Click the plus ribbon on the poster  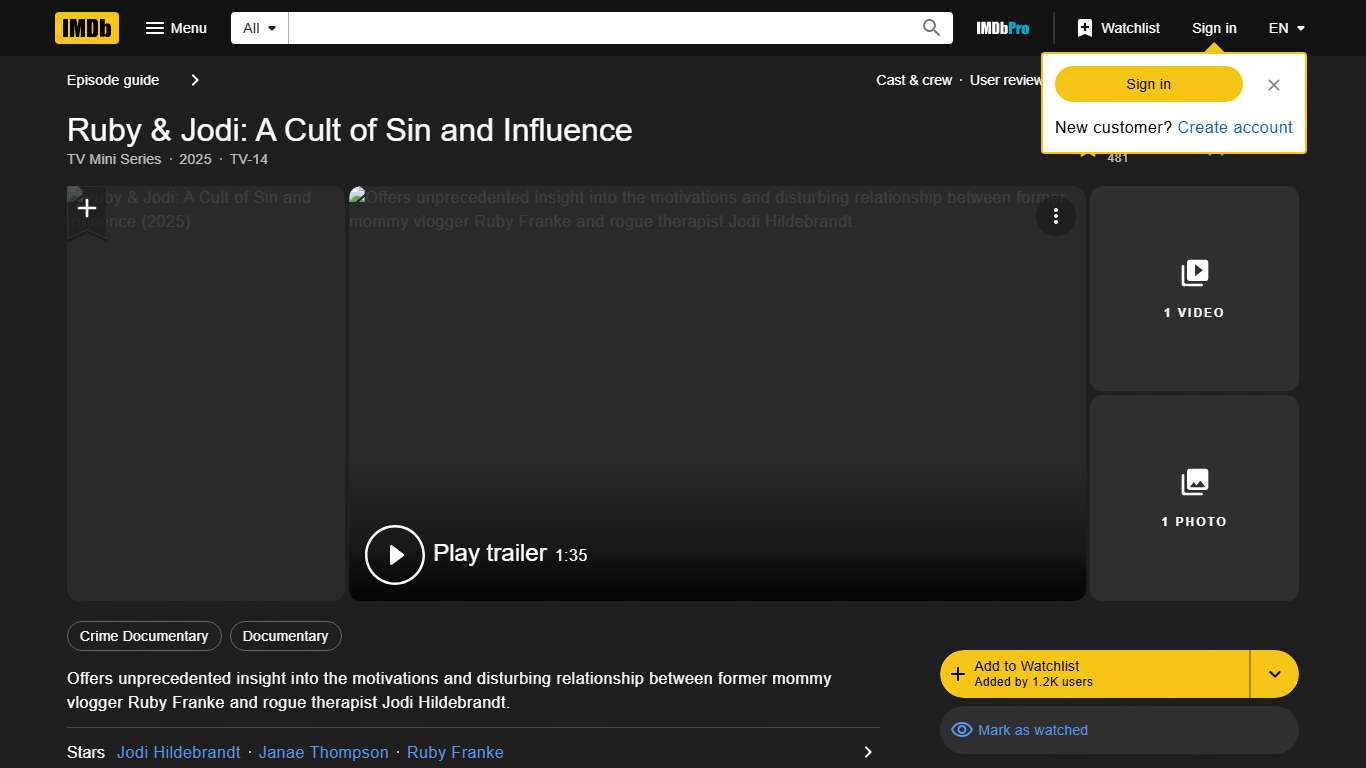click(86, 208)
